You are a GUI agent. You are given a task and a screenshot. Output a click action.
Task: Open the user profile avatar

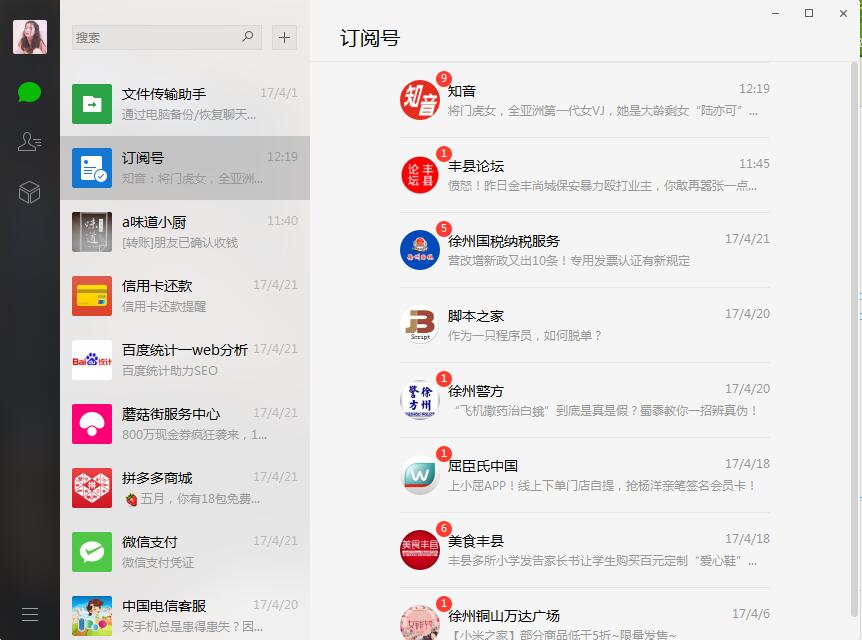(30, 37)
